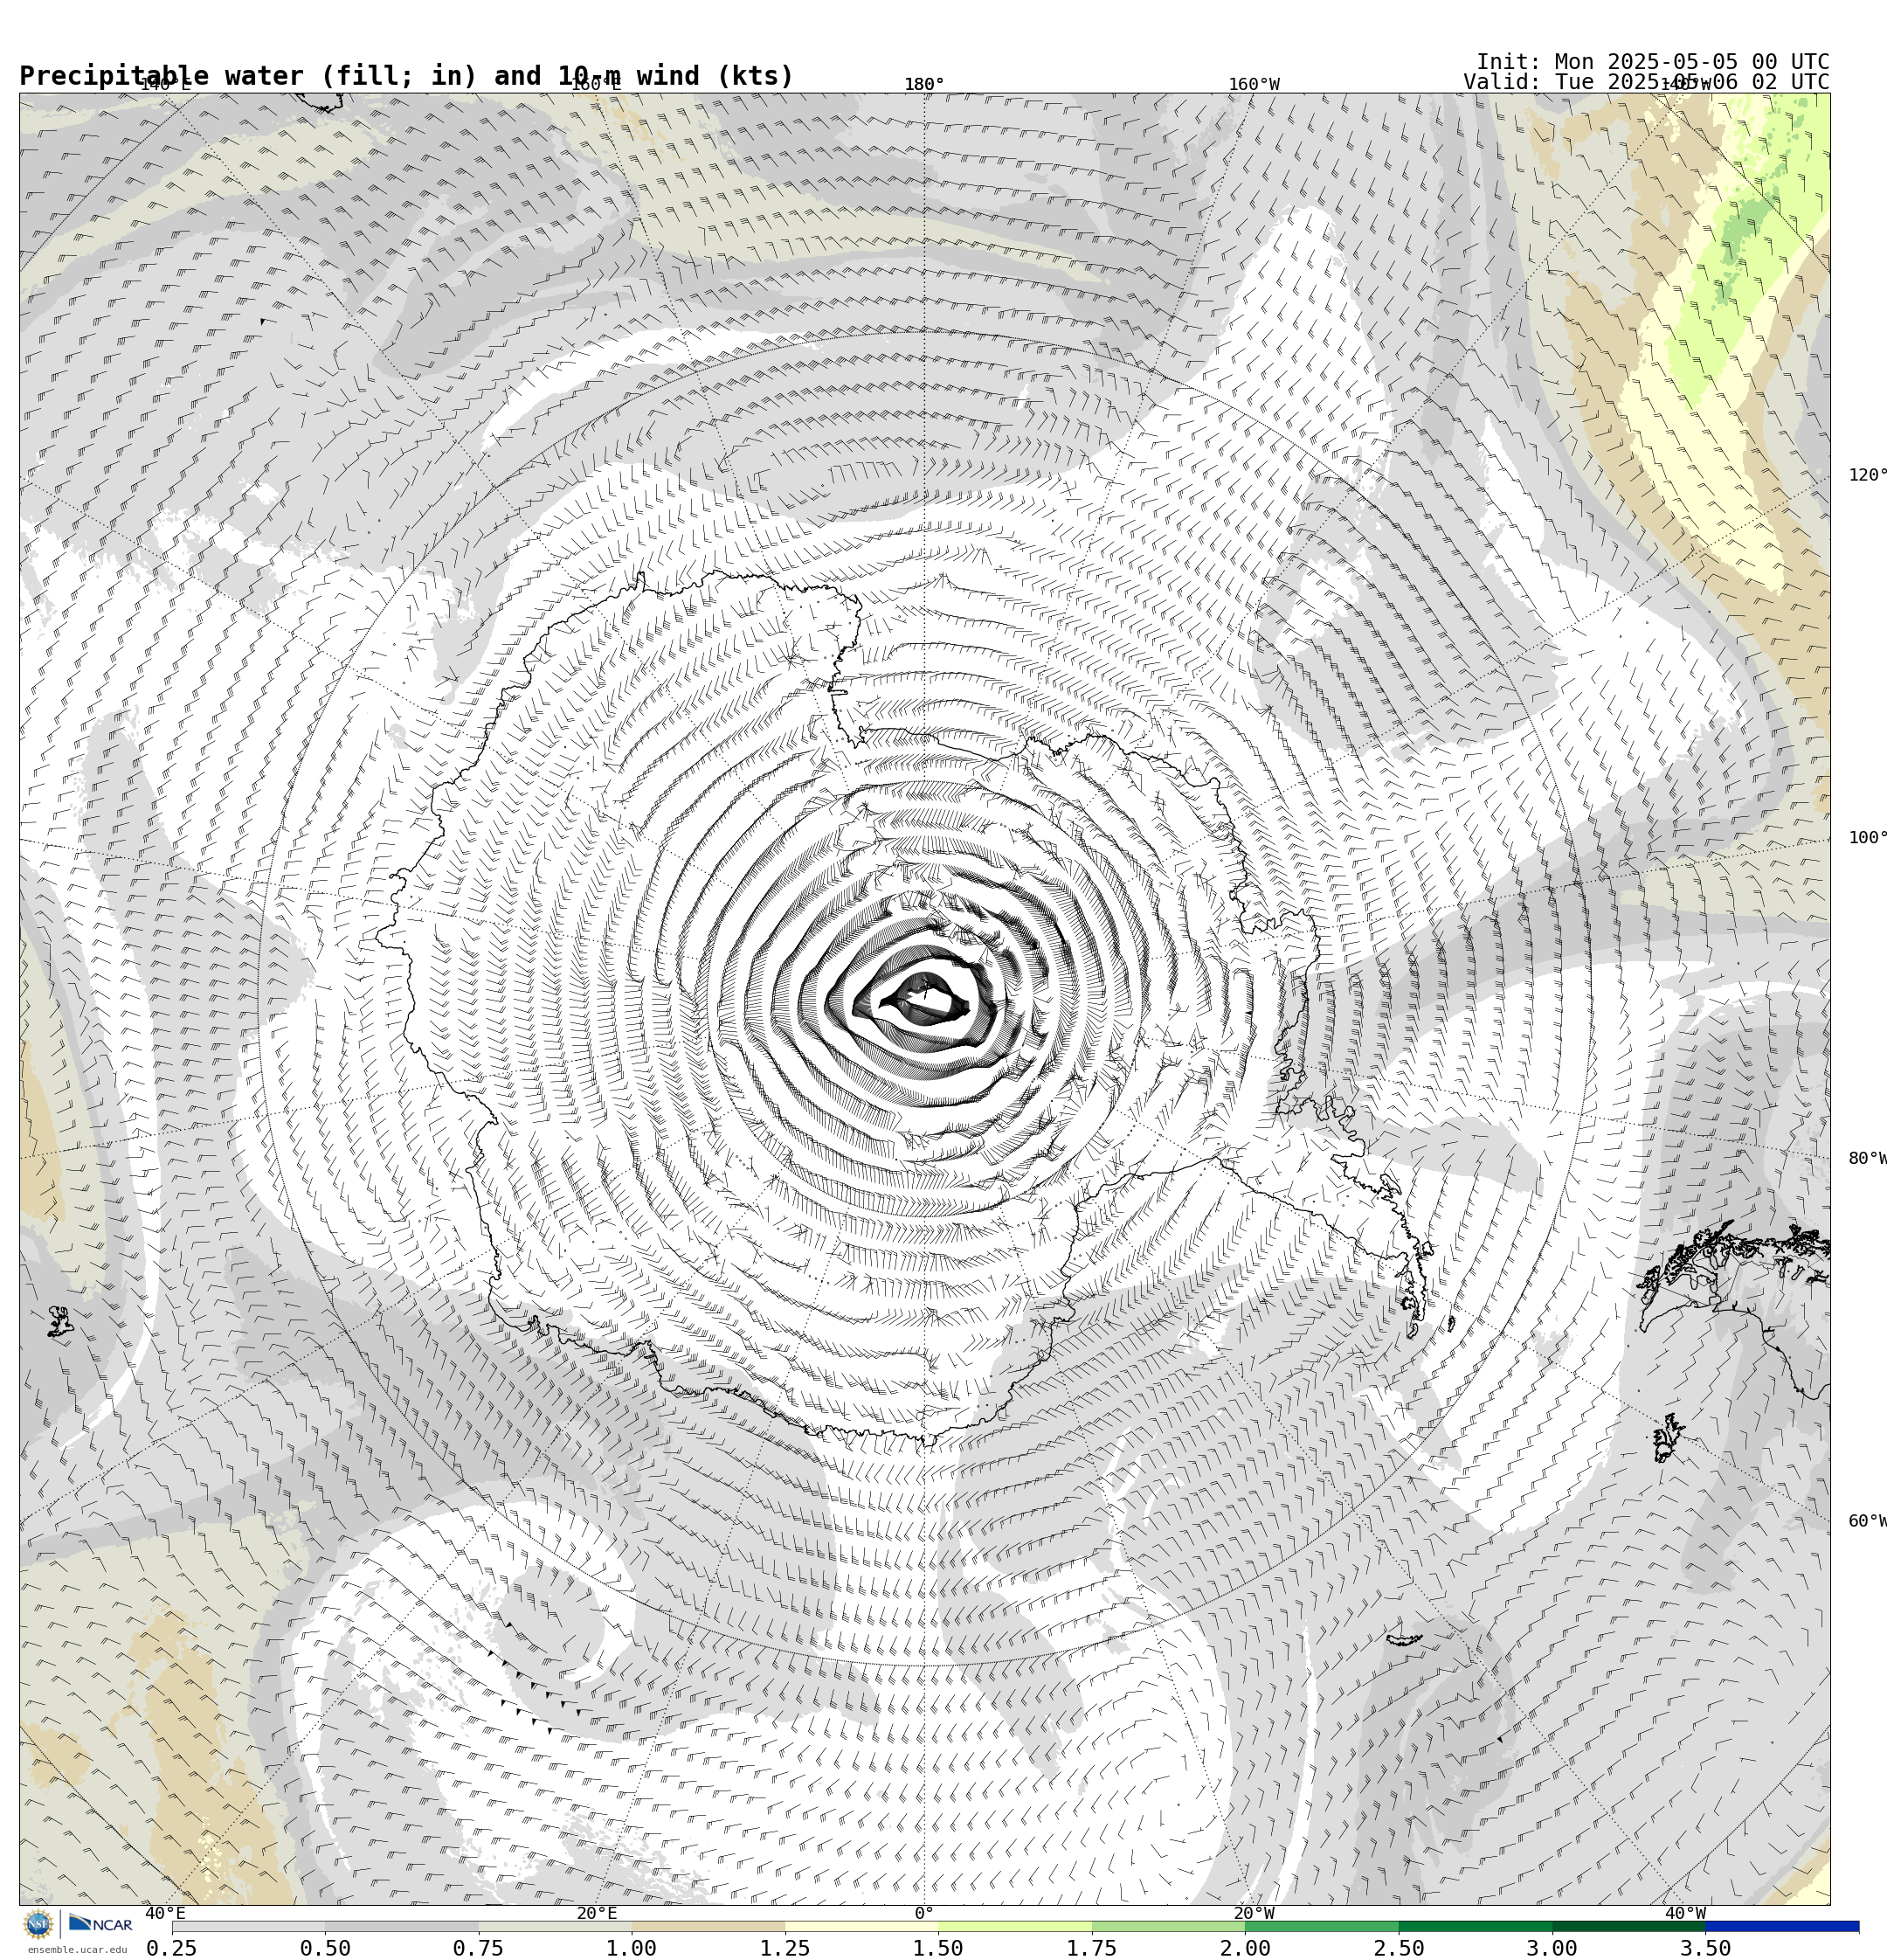
Task: Pick the gray segment between 0.50 and 0.75
Action: [x=402, y=1926]
